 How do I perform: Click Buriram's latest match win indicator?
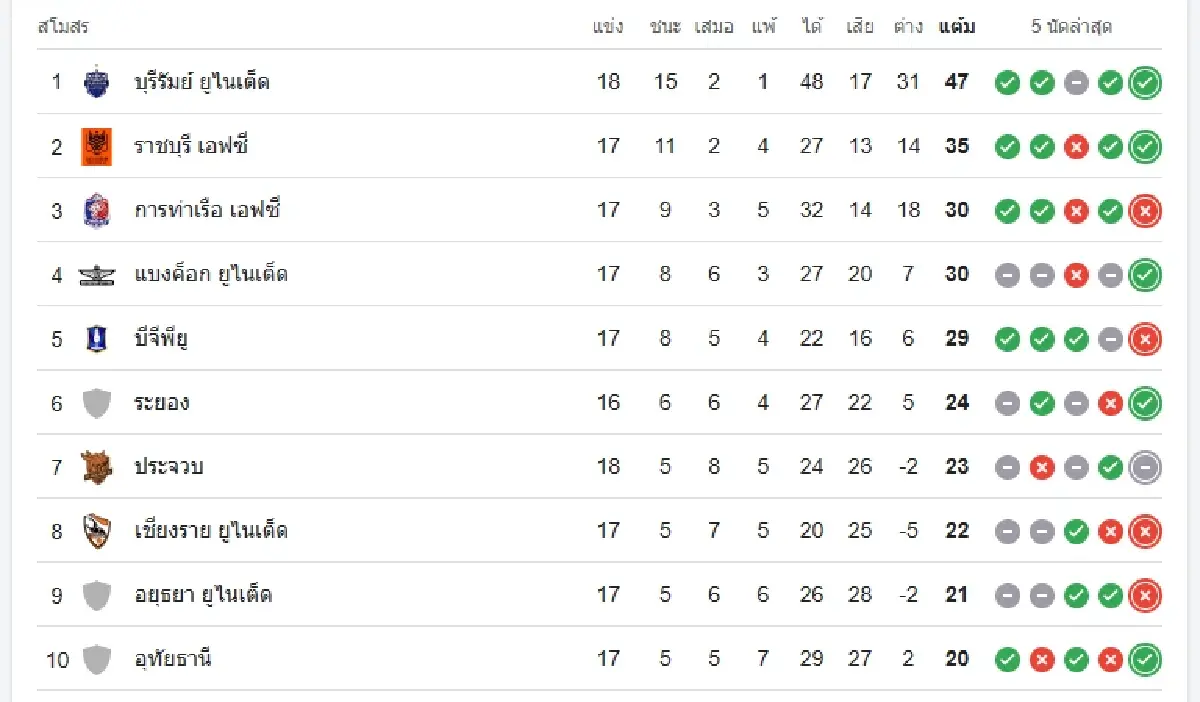pos(1145,83)
